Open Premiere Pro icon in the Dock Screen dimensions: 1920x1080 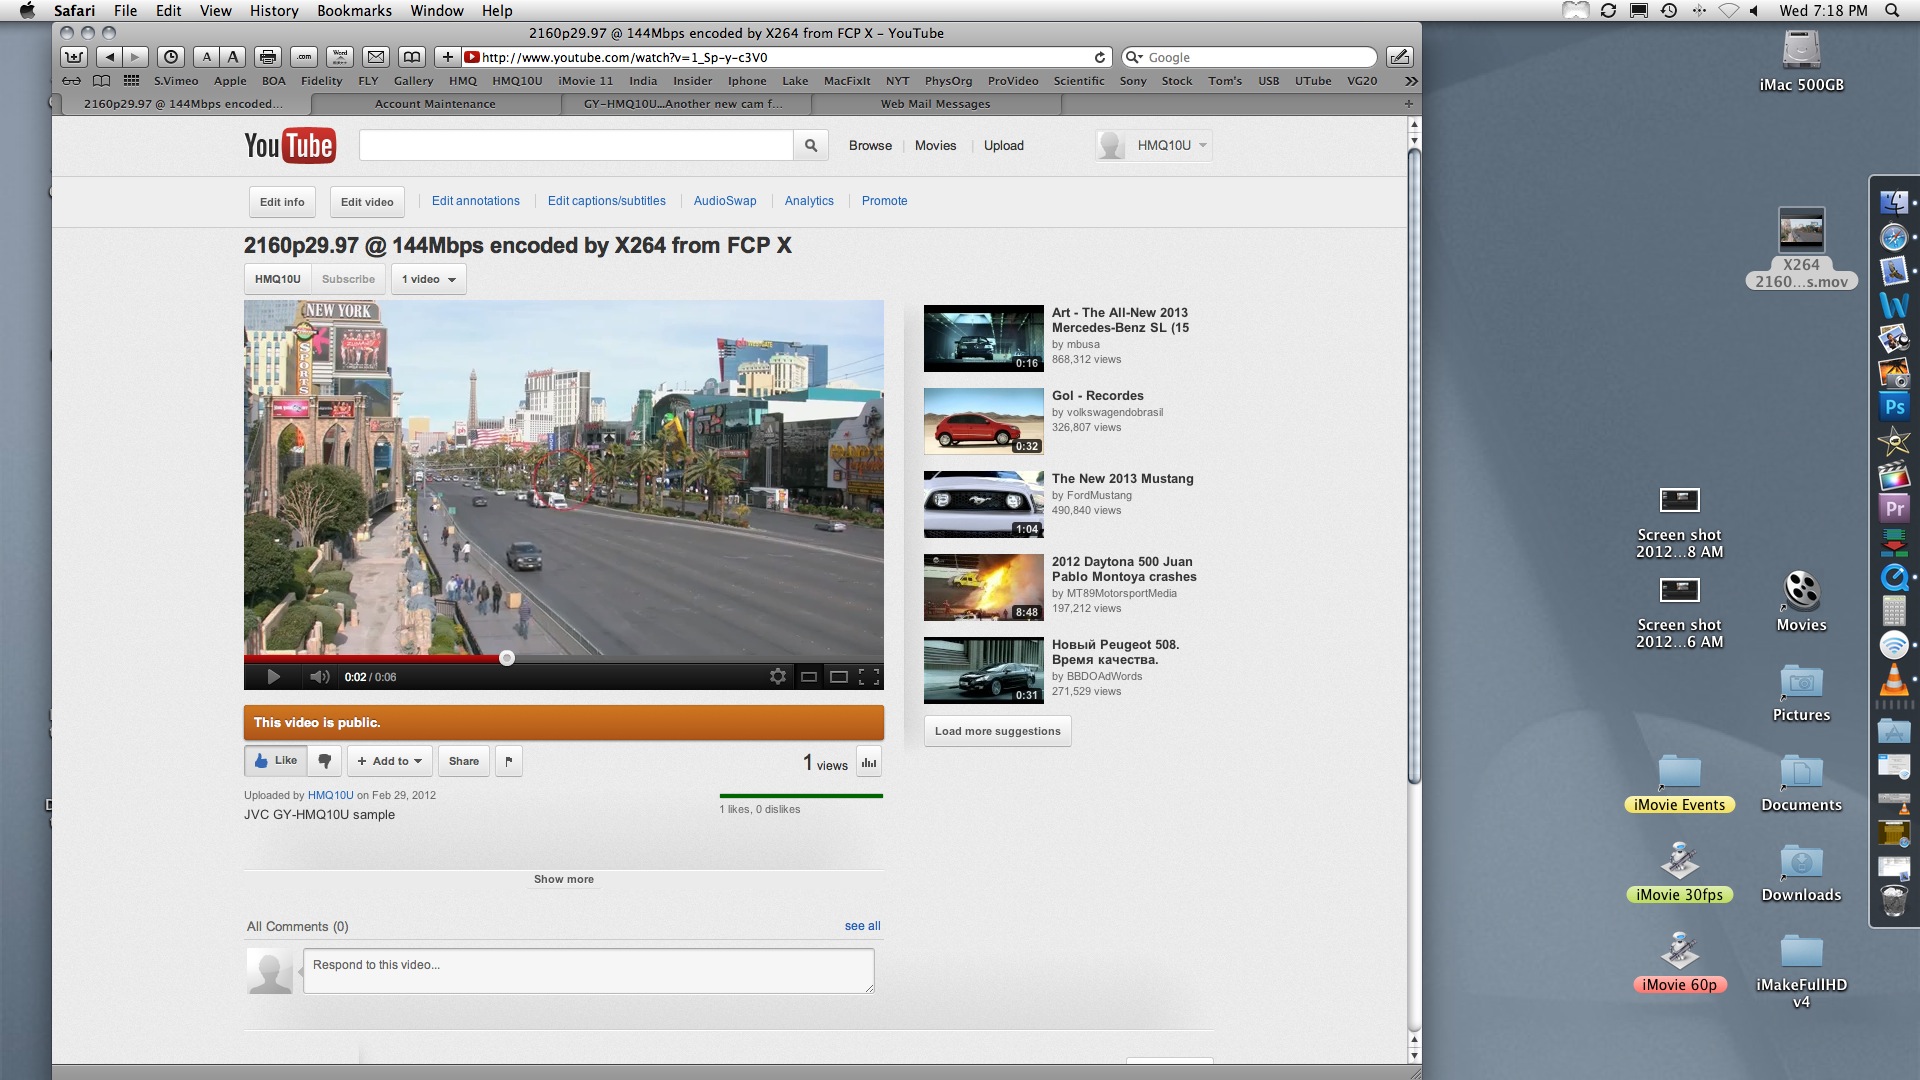tap(1894, 508)
